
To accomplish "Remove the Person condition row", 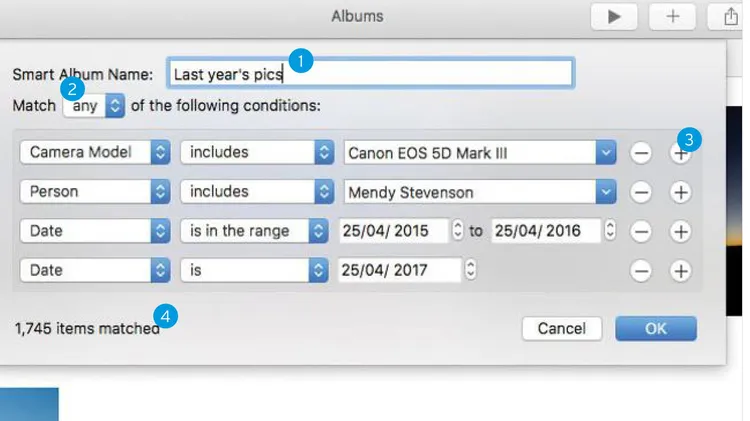I will (x=641, y=192).
